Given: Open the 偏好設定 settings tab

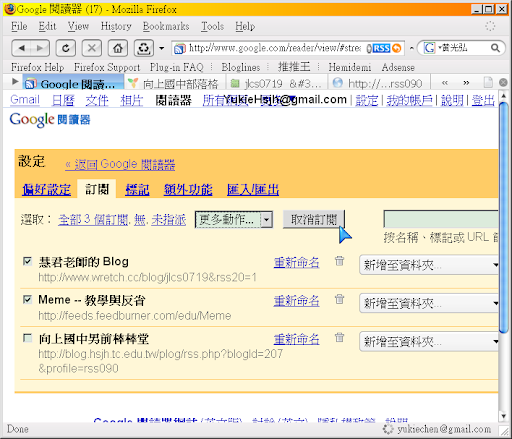Looking at the screenshot, I should [46, 189].
